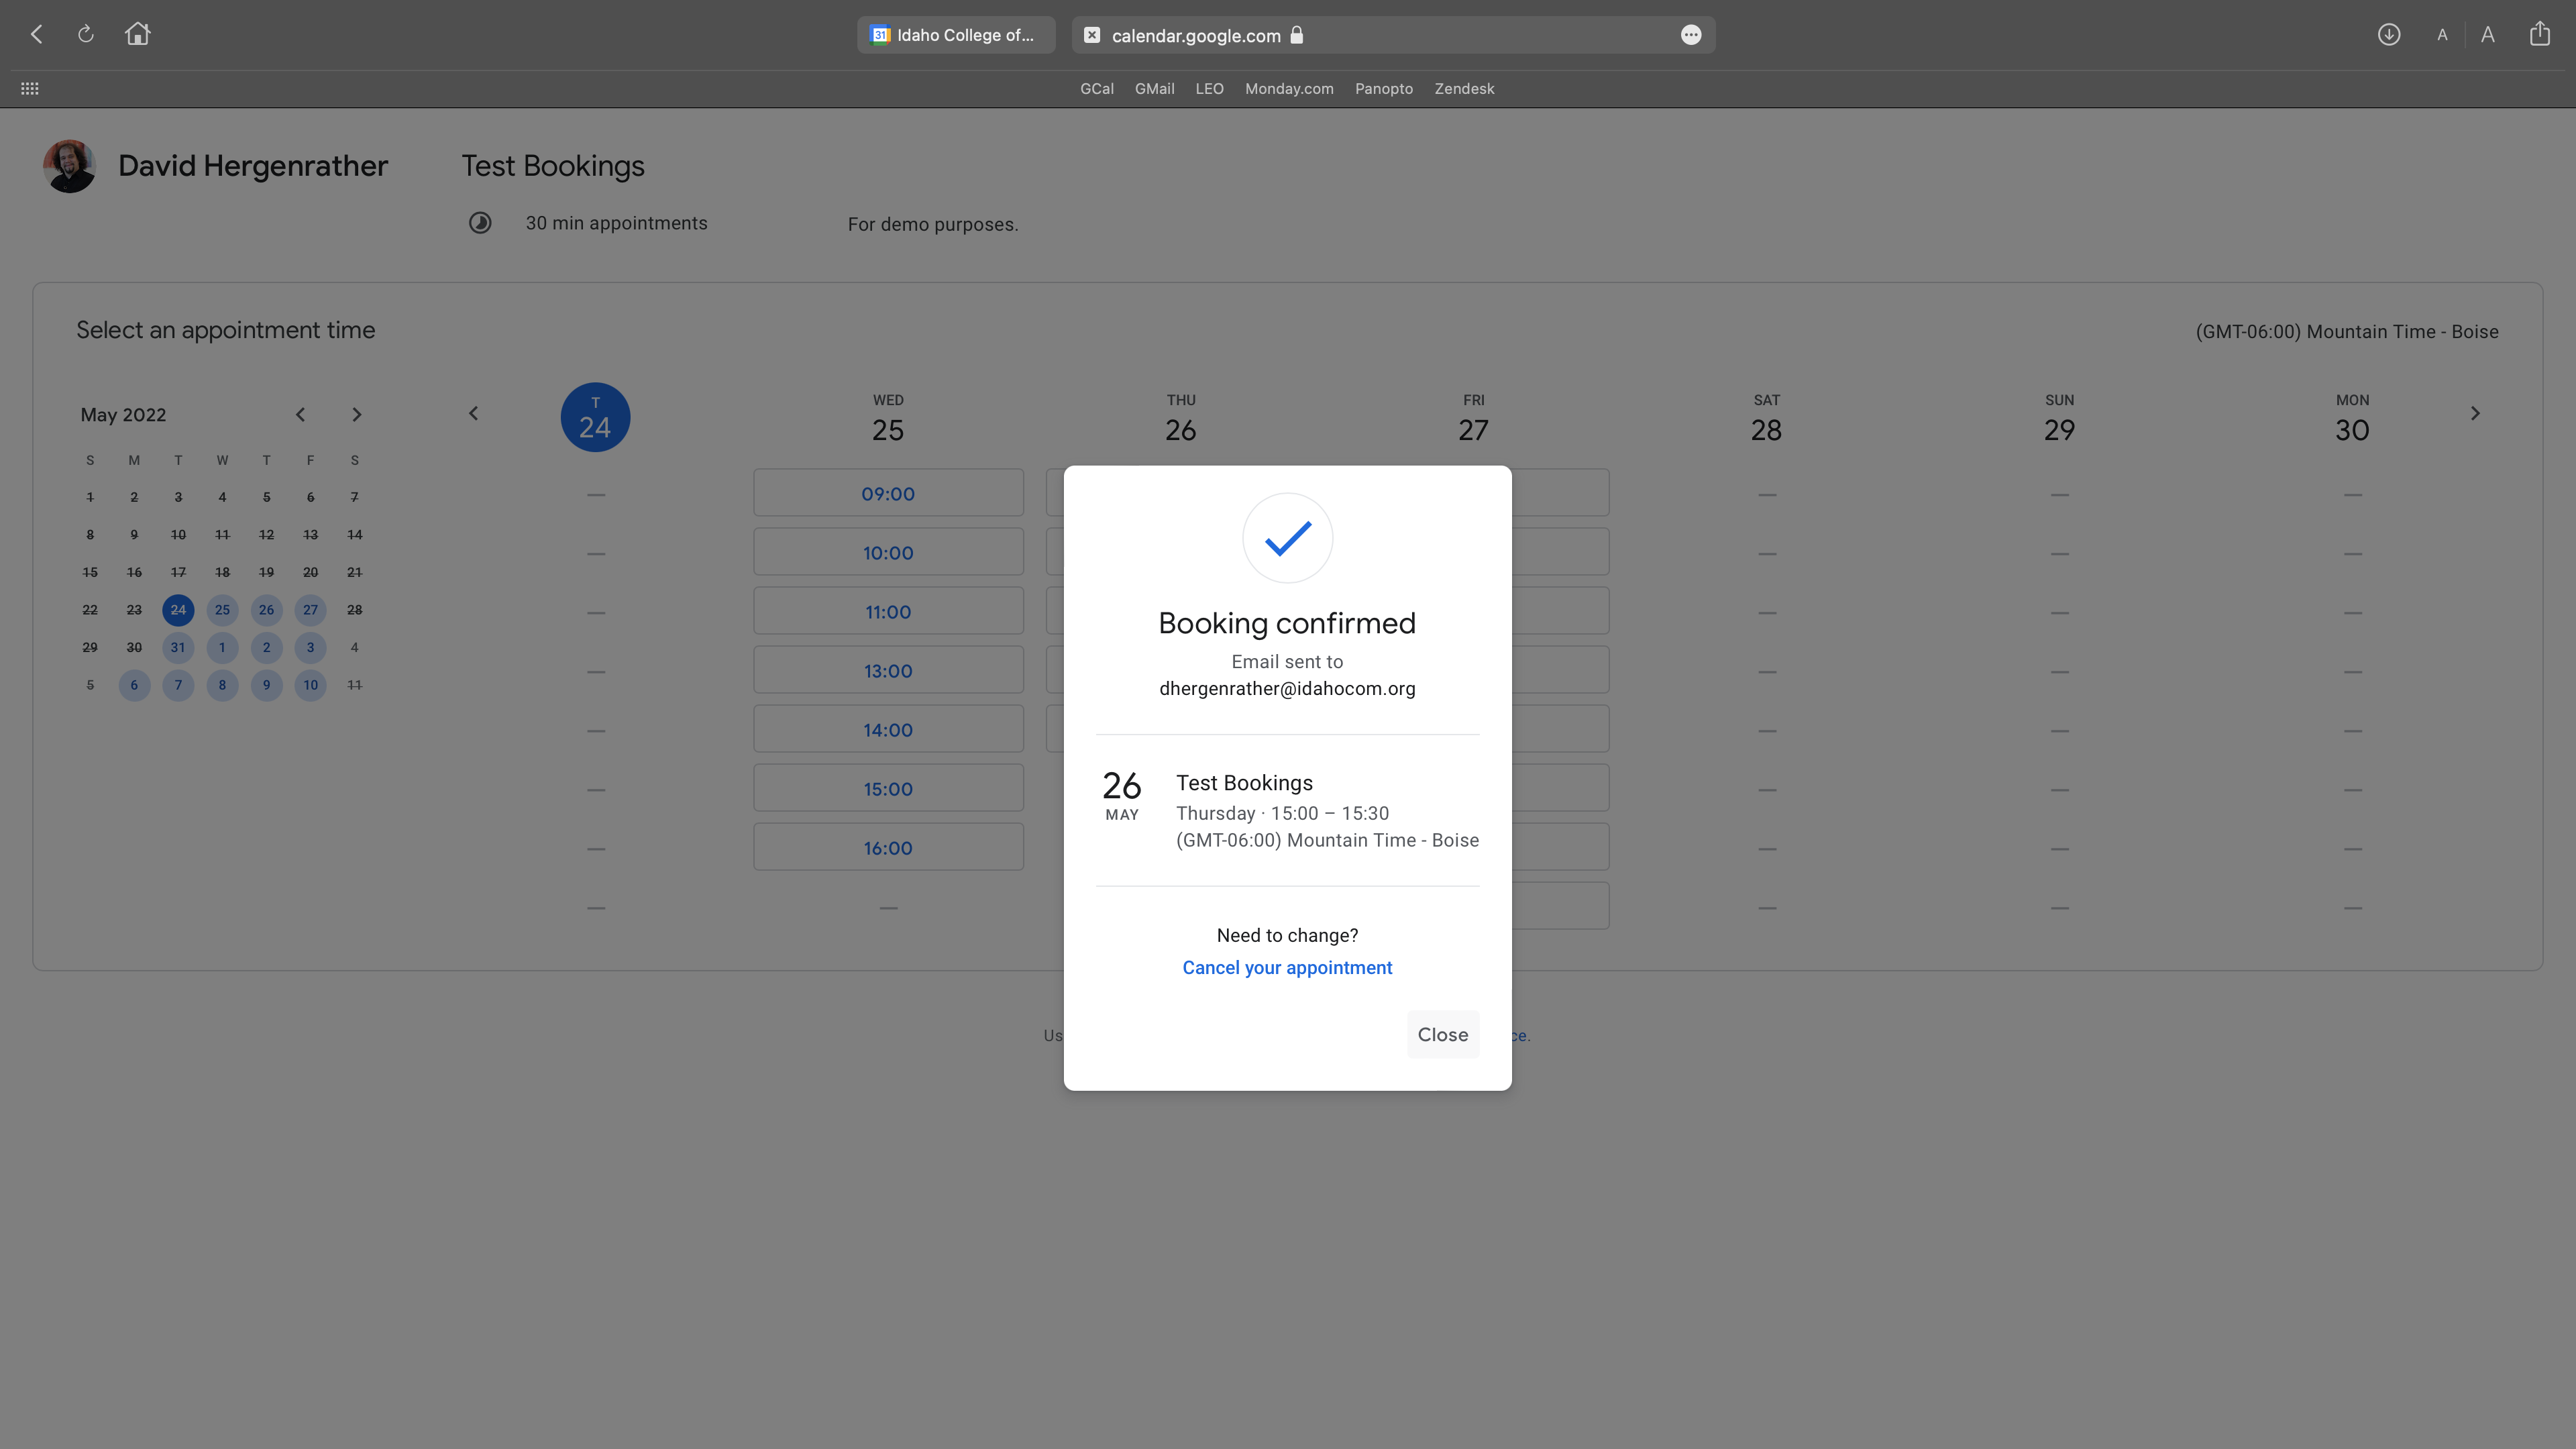Increase text size with large A

click(x=2488, y=35)
